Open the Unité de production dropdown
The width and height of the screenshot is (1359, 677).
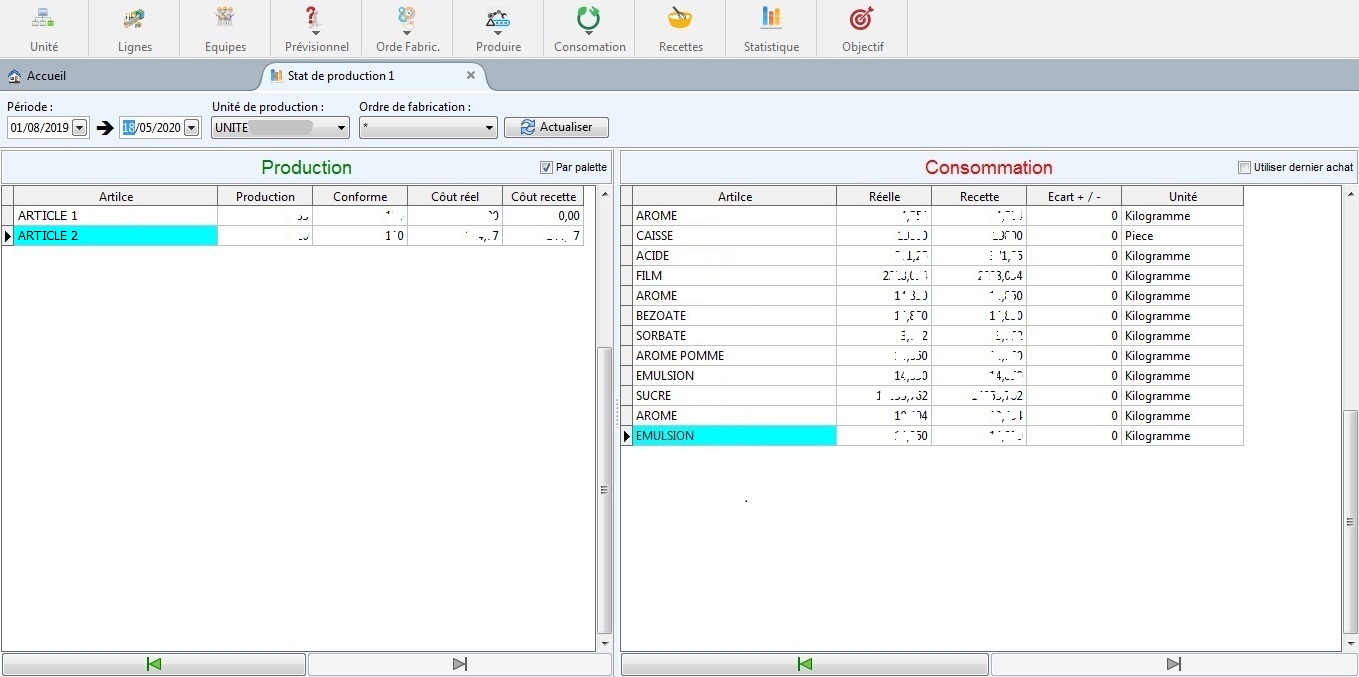(341, 128)
